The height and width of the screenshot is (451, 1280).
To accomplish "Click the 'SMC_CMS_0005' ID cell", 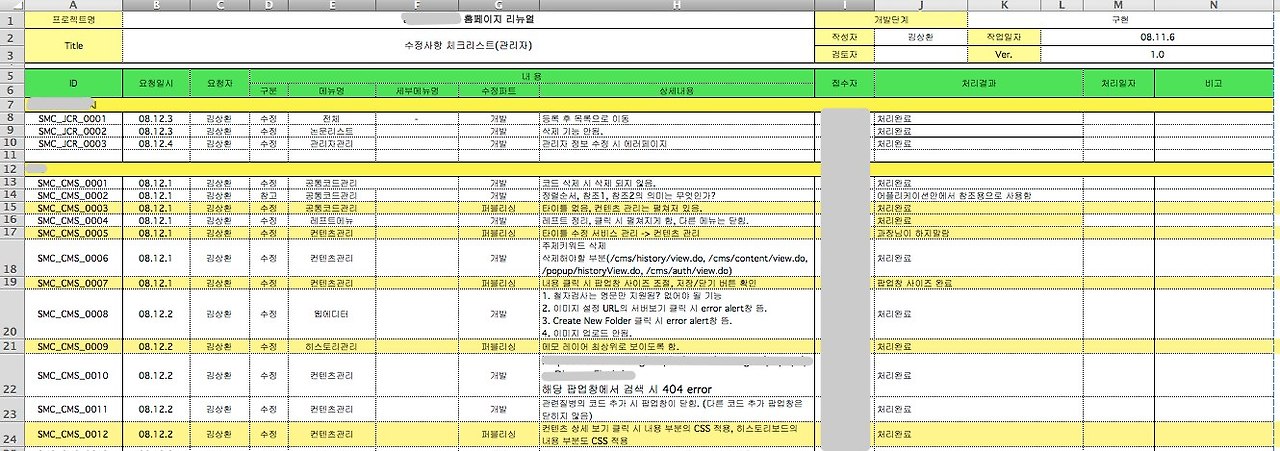I will click(73, 232).
